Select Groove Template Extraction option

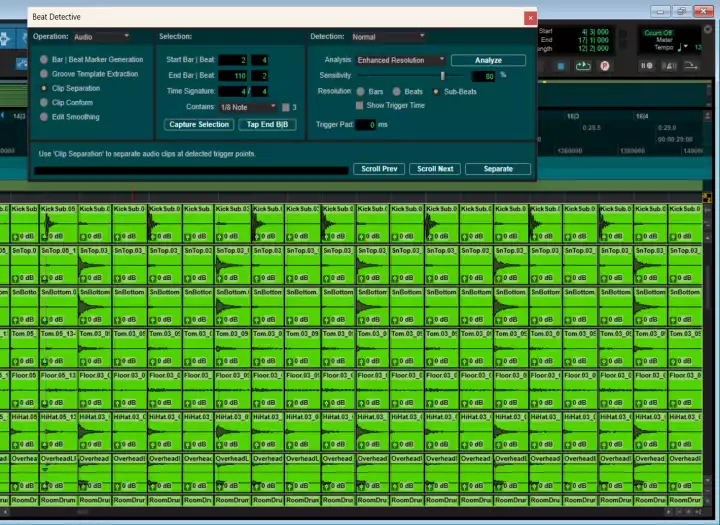[x=44, y=74]
